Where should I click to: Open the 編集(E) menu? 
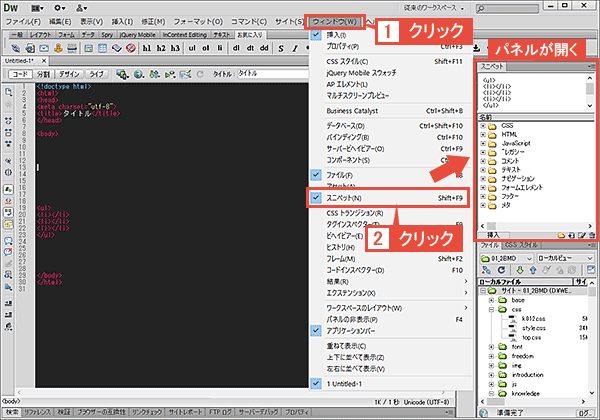pyautogui.click(x=60, y=22)
